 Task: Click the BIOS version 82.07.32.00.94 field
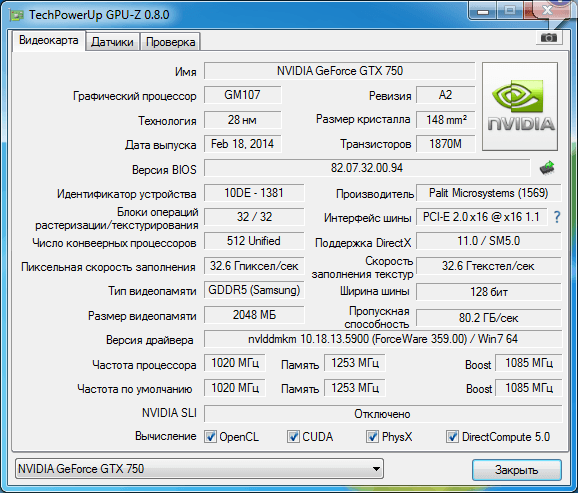(x=367, y=168)
